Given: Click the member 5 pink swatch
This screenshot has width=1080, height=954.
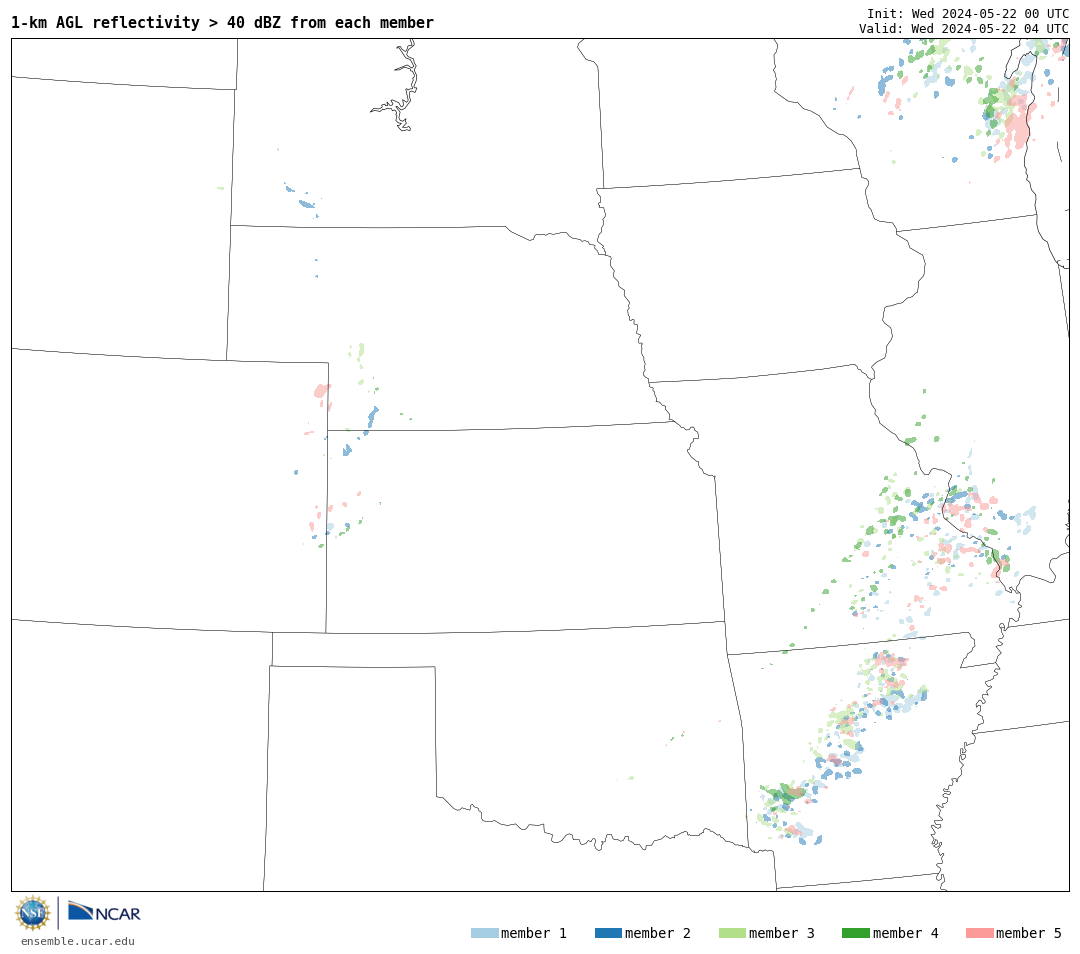Looking at the screenshot, I should [x=979, y=933].
